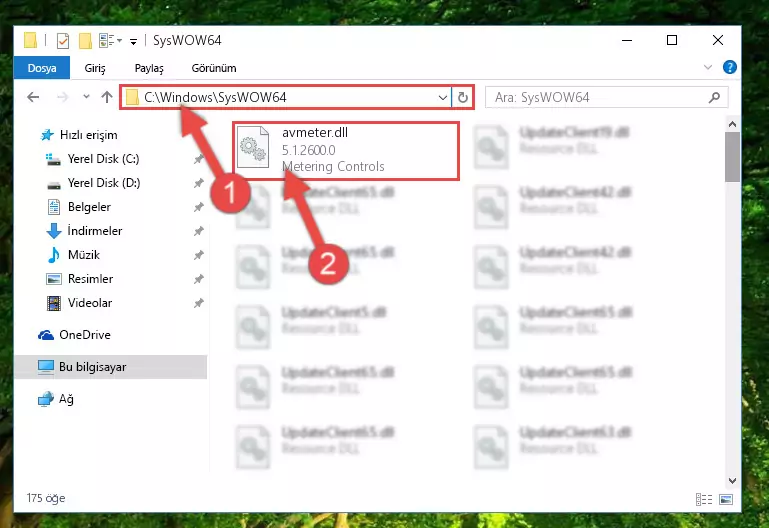This screenshot has width=769, height=528.
Task: Click the avmeter.dll gear file icon
Action: [253, 147]
